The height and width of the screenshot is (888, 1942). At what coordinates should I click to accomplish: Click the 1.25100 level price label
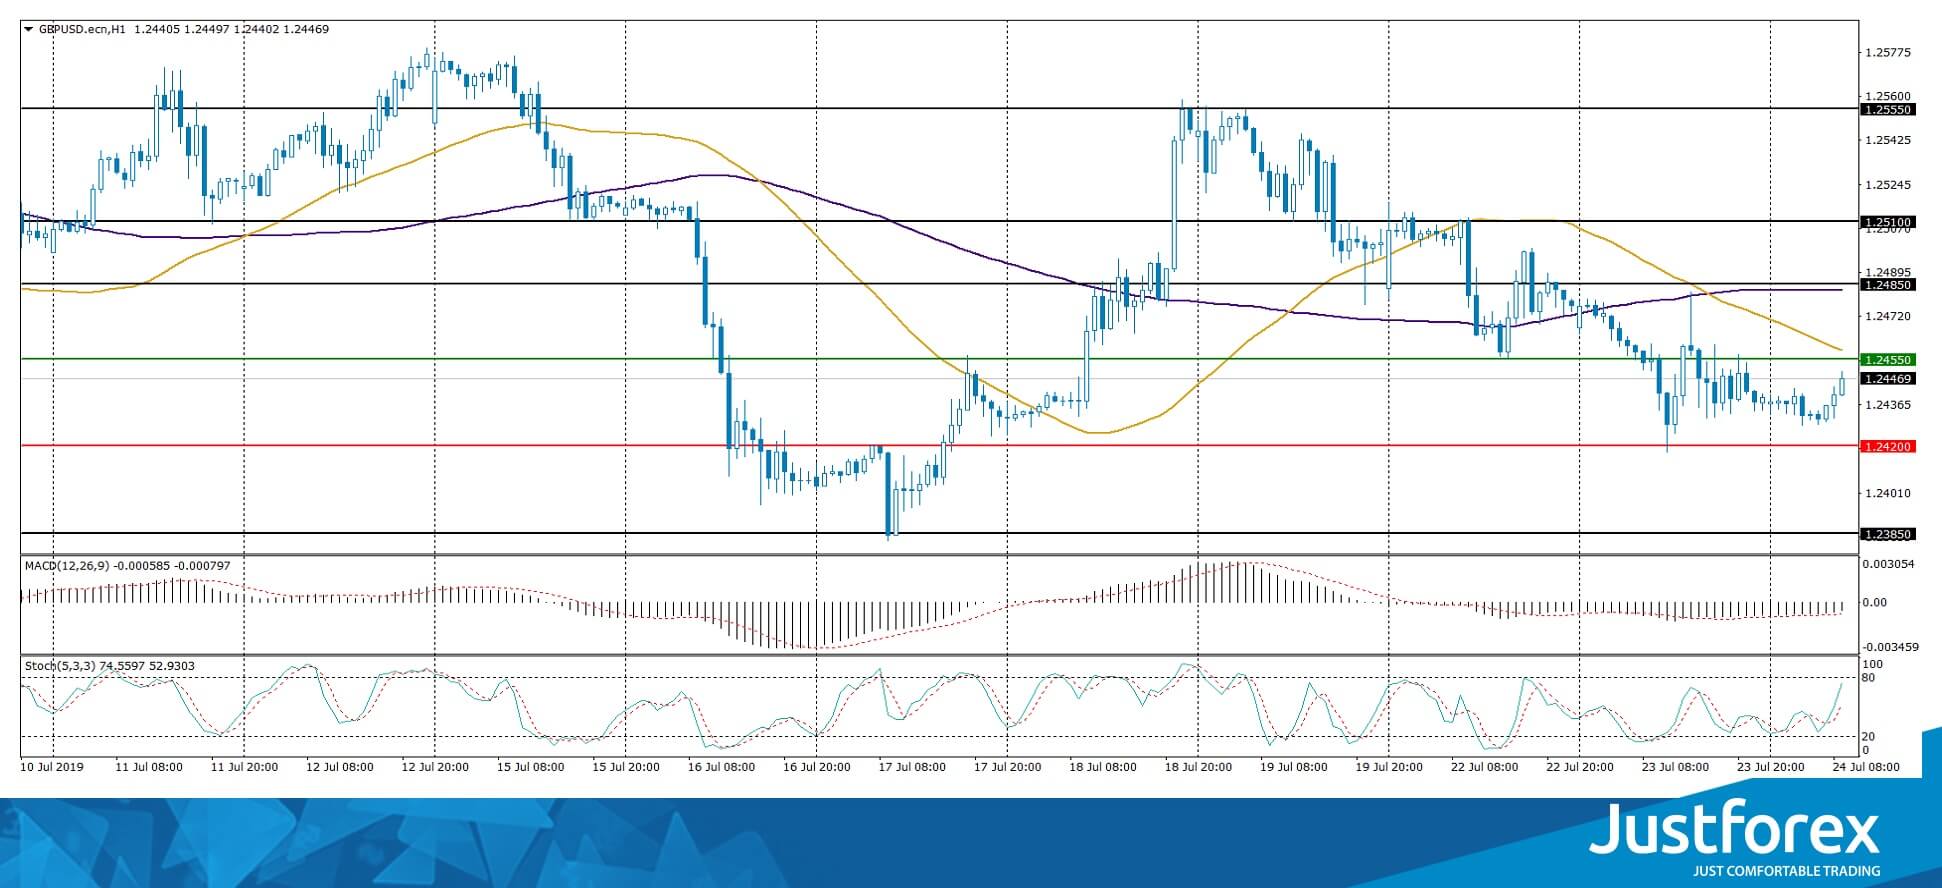[x=1886, y=222]
